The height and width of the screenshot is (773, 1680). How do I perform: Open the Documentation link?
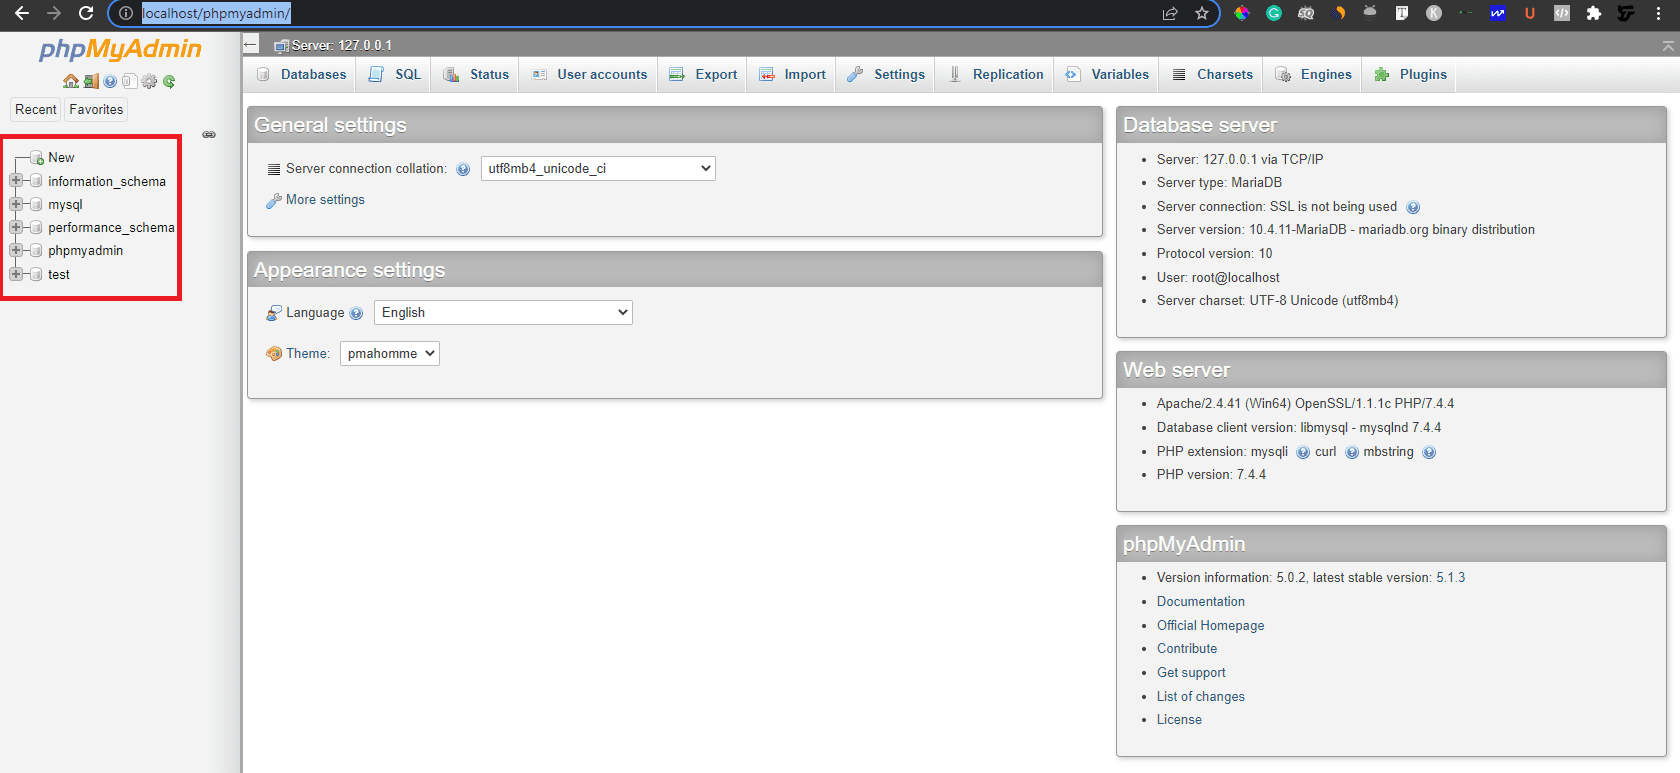(x=1201, y=602)
